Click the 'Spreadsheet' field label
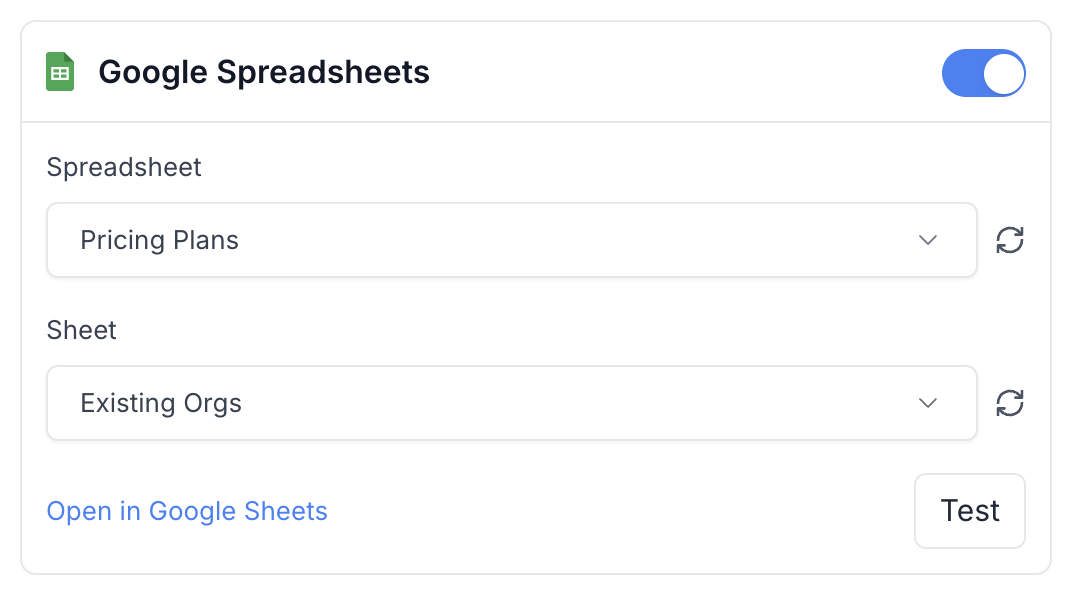Viewport: 1074px width, 596px height. (124, 167)
